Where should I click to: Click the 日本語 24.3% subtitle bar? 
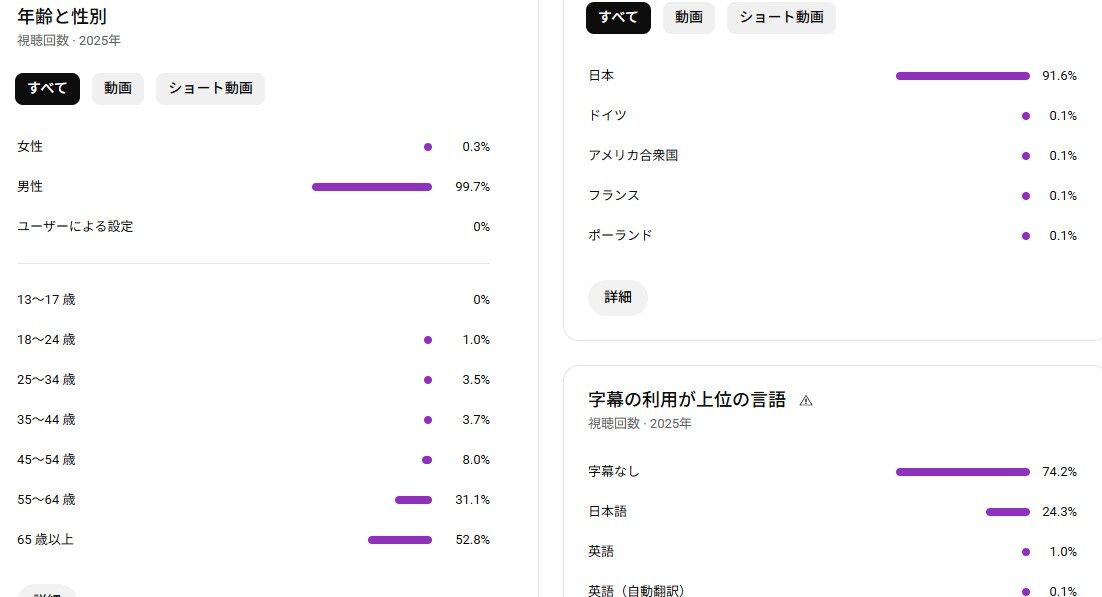coord(1008,512)
